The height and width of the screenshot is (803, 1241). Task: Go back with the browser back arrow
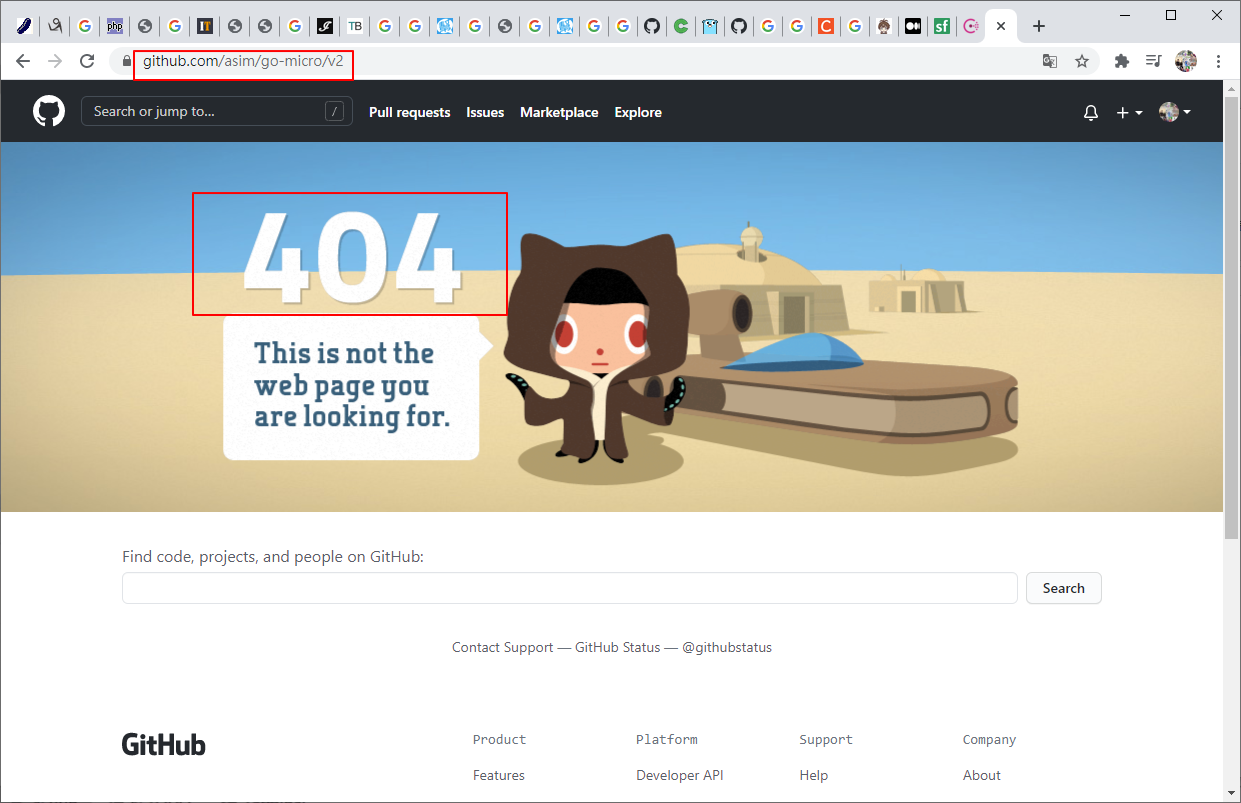[23, 61]
